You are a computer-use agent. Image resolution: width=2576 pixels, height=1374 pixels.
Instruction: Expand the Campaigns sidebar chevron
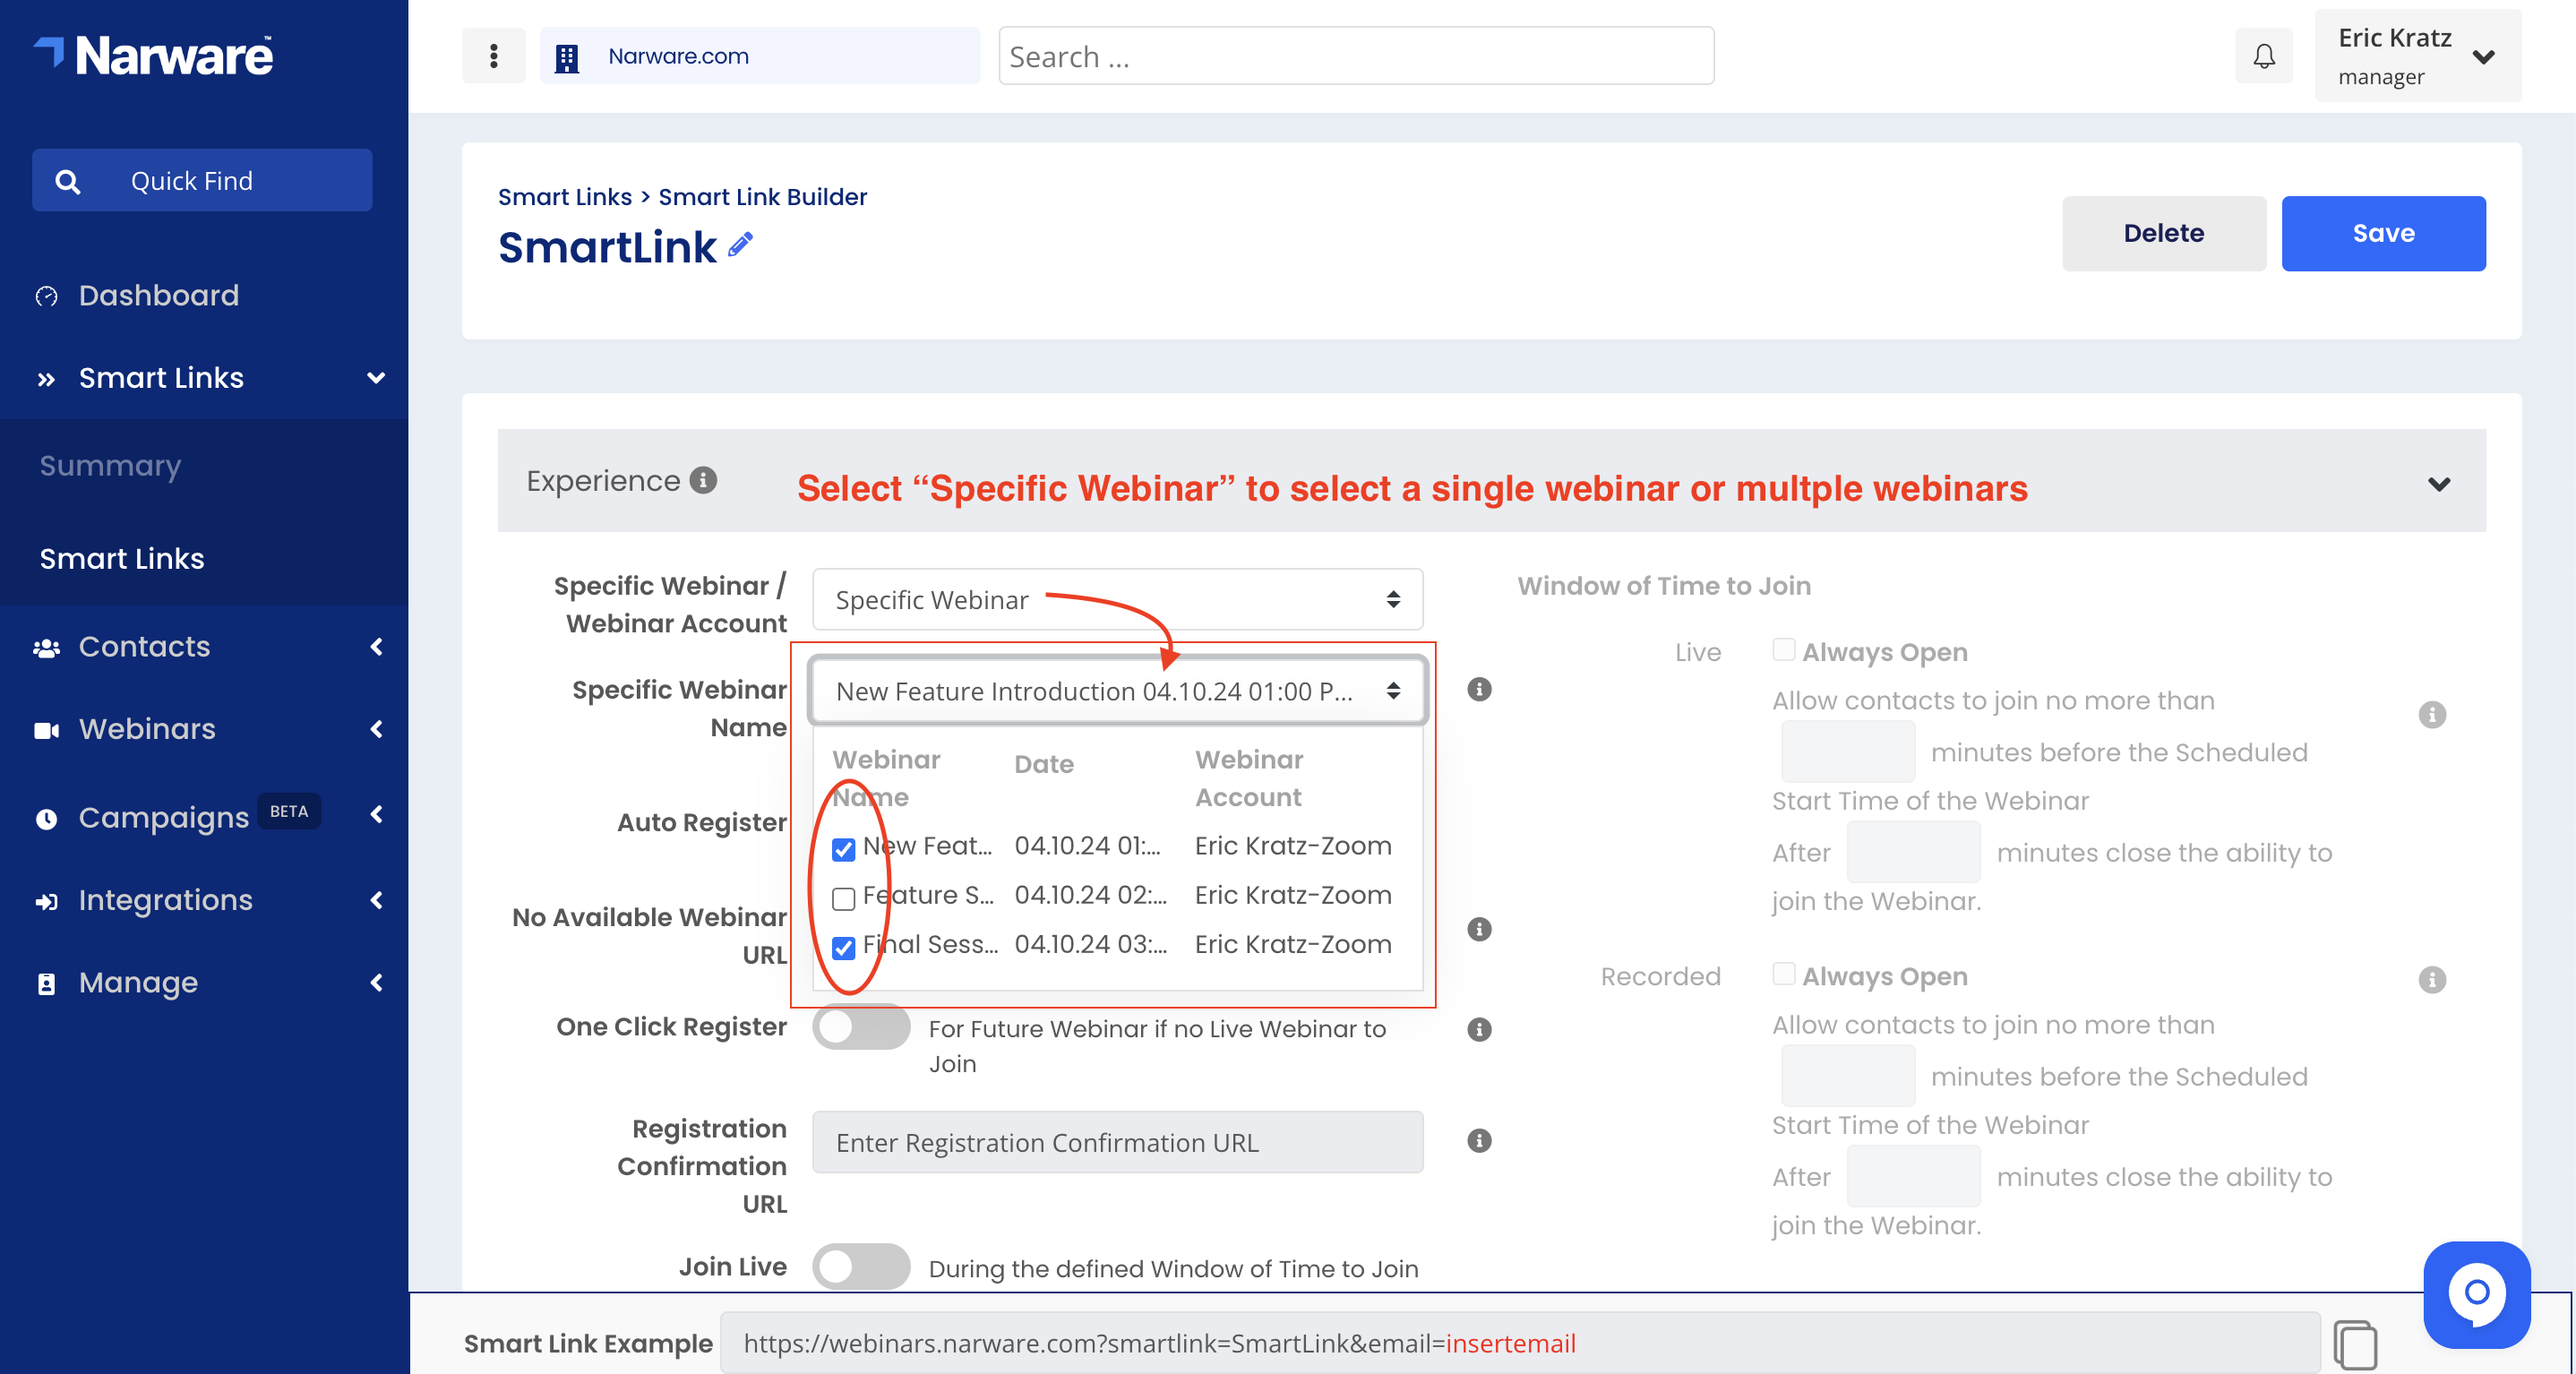[376, 815]
